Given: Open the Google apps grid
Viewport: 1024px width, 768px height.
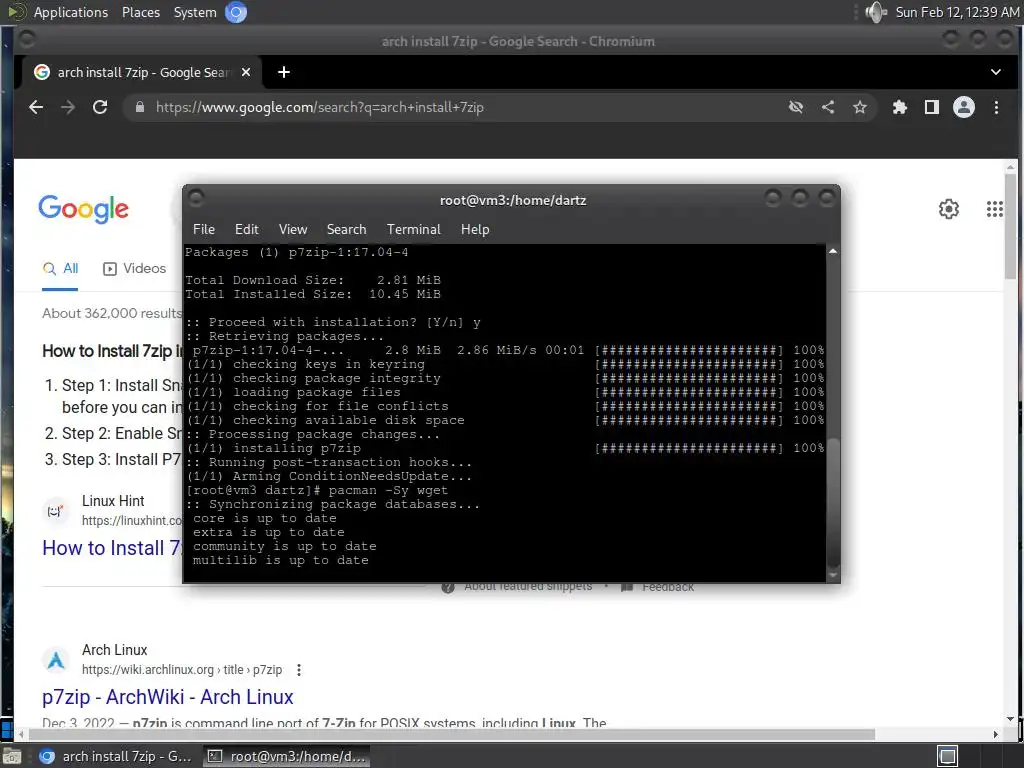Looking at the screenshot, I should 995,209.
